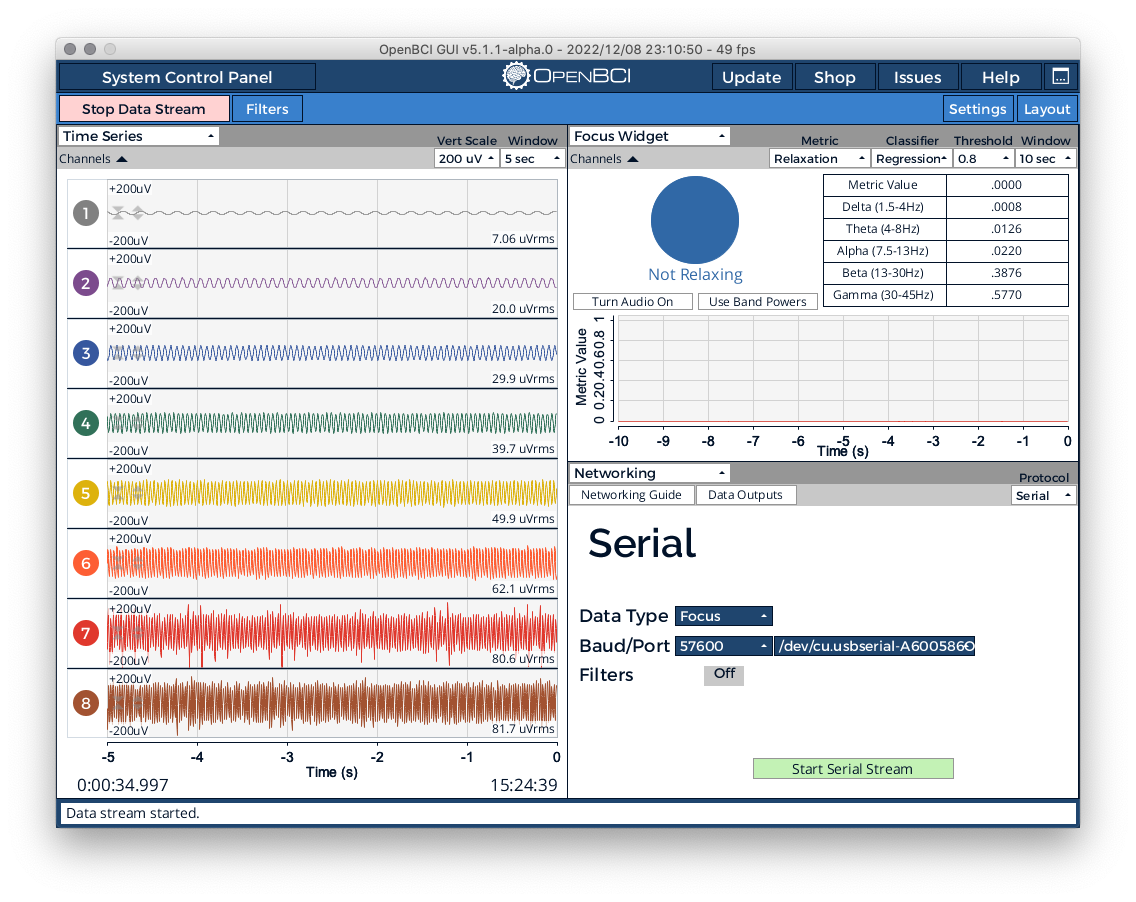
Task: Open the Help menu
Action: (1001, 77)
